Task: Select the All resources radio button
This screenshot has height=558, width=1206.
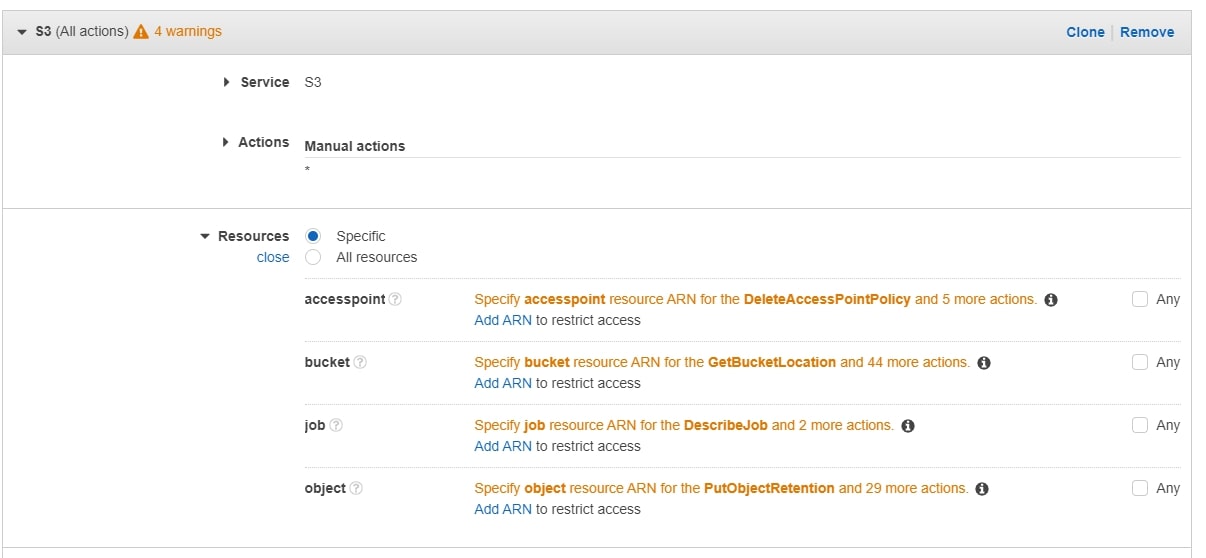Action: [313, 257]
